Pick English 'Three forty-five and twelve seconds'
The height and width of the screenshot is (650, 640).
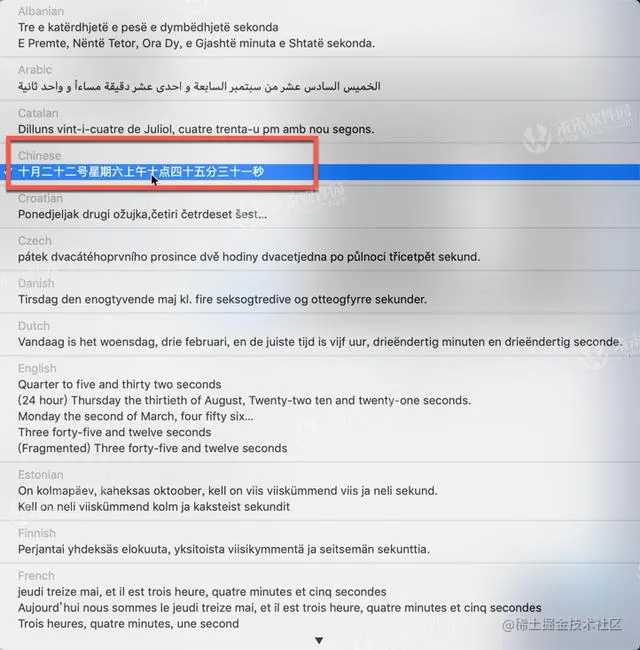(x=114, y=432)
